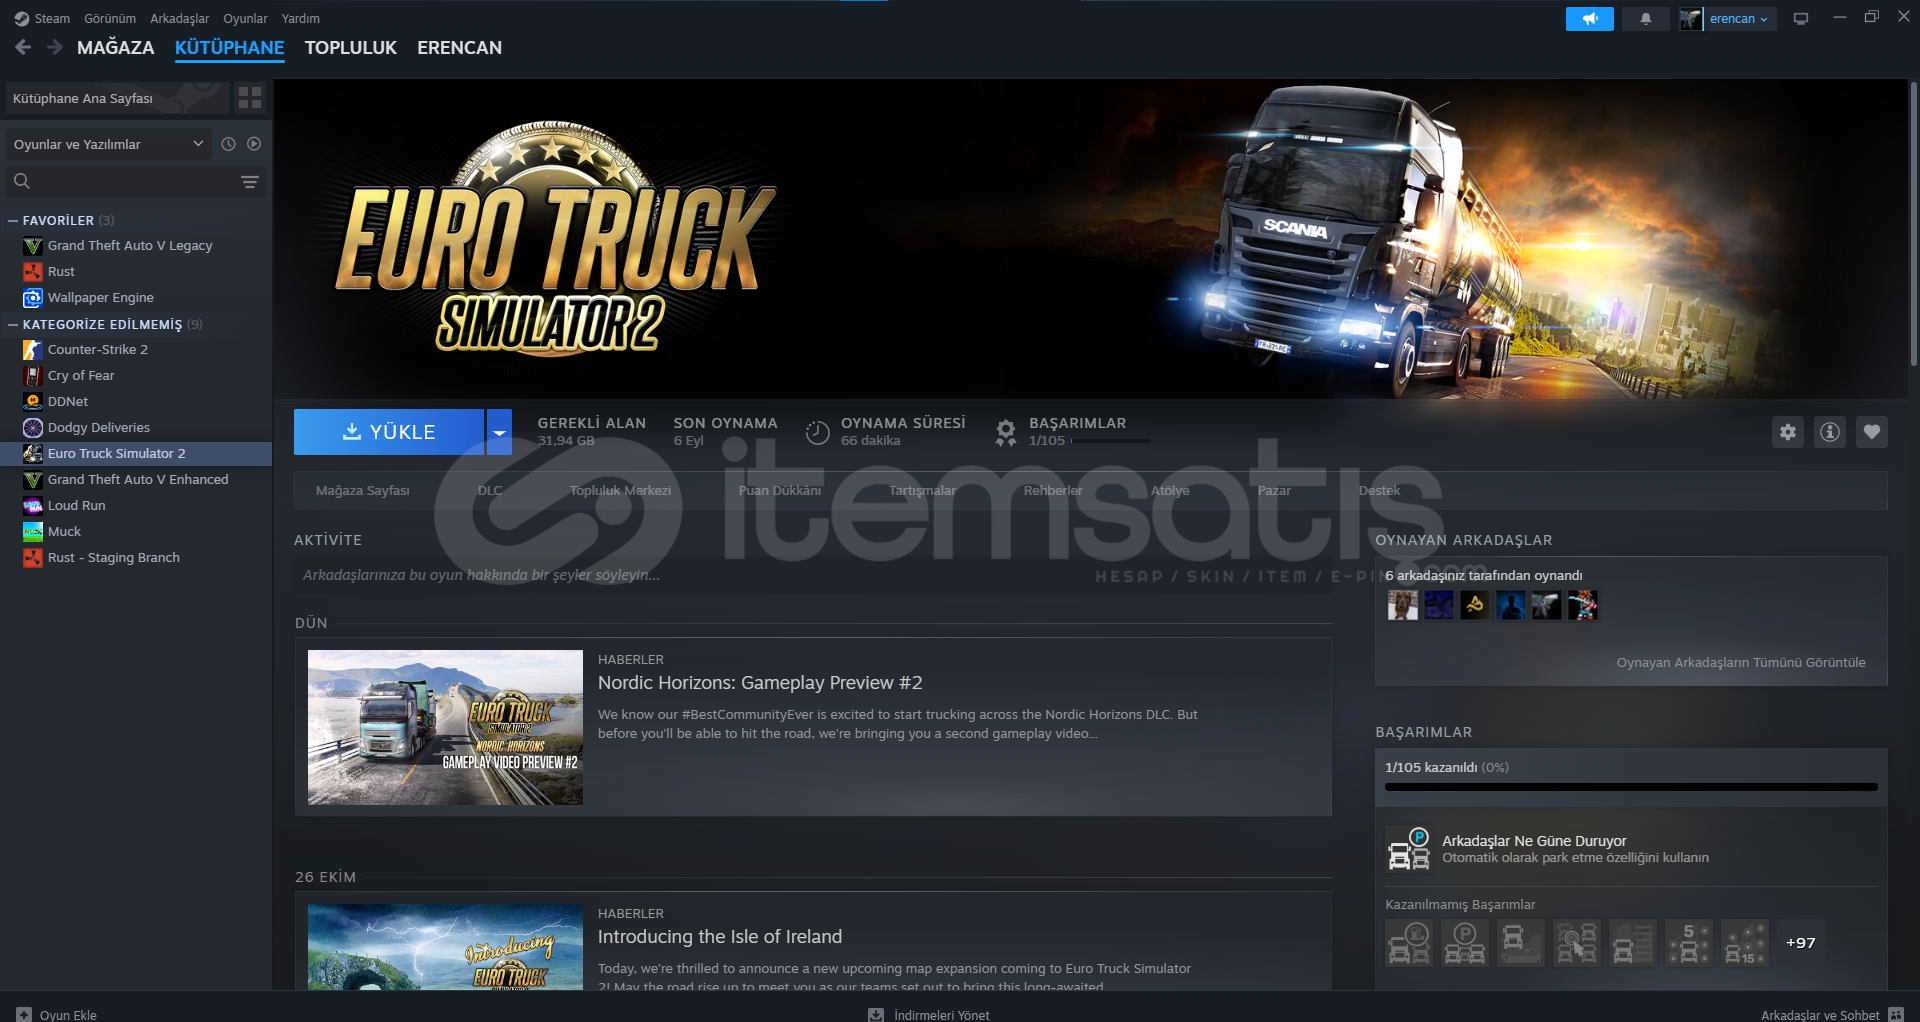Open the Yardım menu

pyautogui.click(x=301, y=19)
